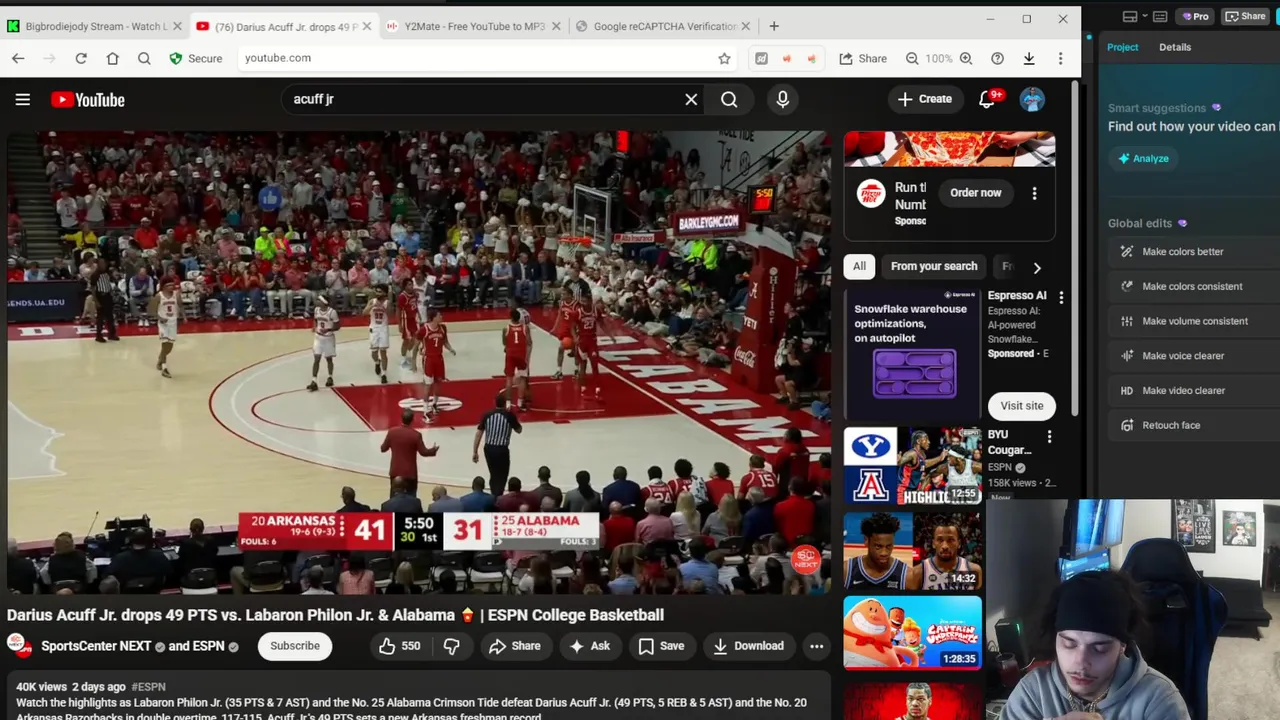The image size is (1280, 720).
Task: Switch to the Bigbrodiejody Stream tab
Action: (96, 26)
